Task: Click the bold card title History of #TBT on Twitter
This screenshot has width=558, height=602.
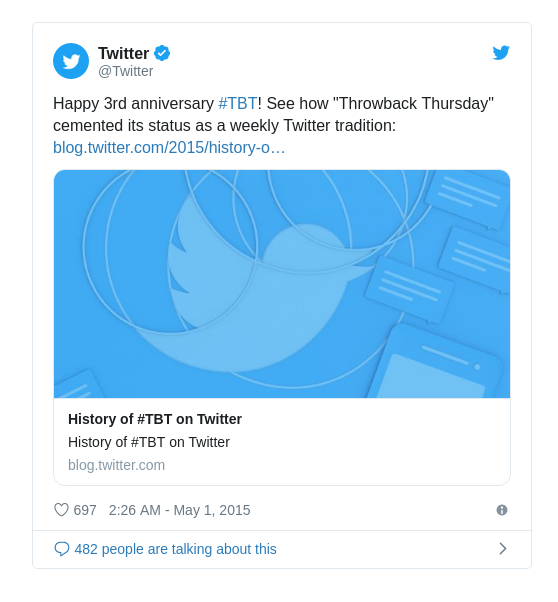Action: coord(155,419)
